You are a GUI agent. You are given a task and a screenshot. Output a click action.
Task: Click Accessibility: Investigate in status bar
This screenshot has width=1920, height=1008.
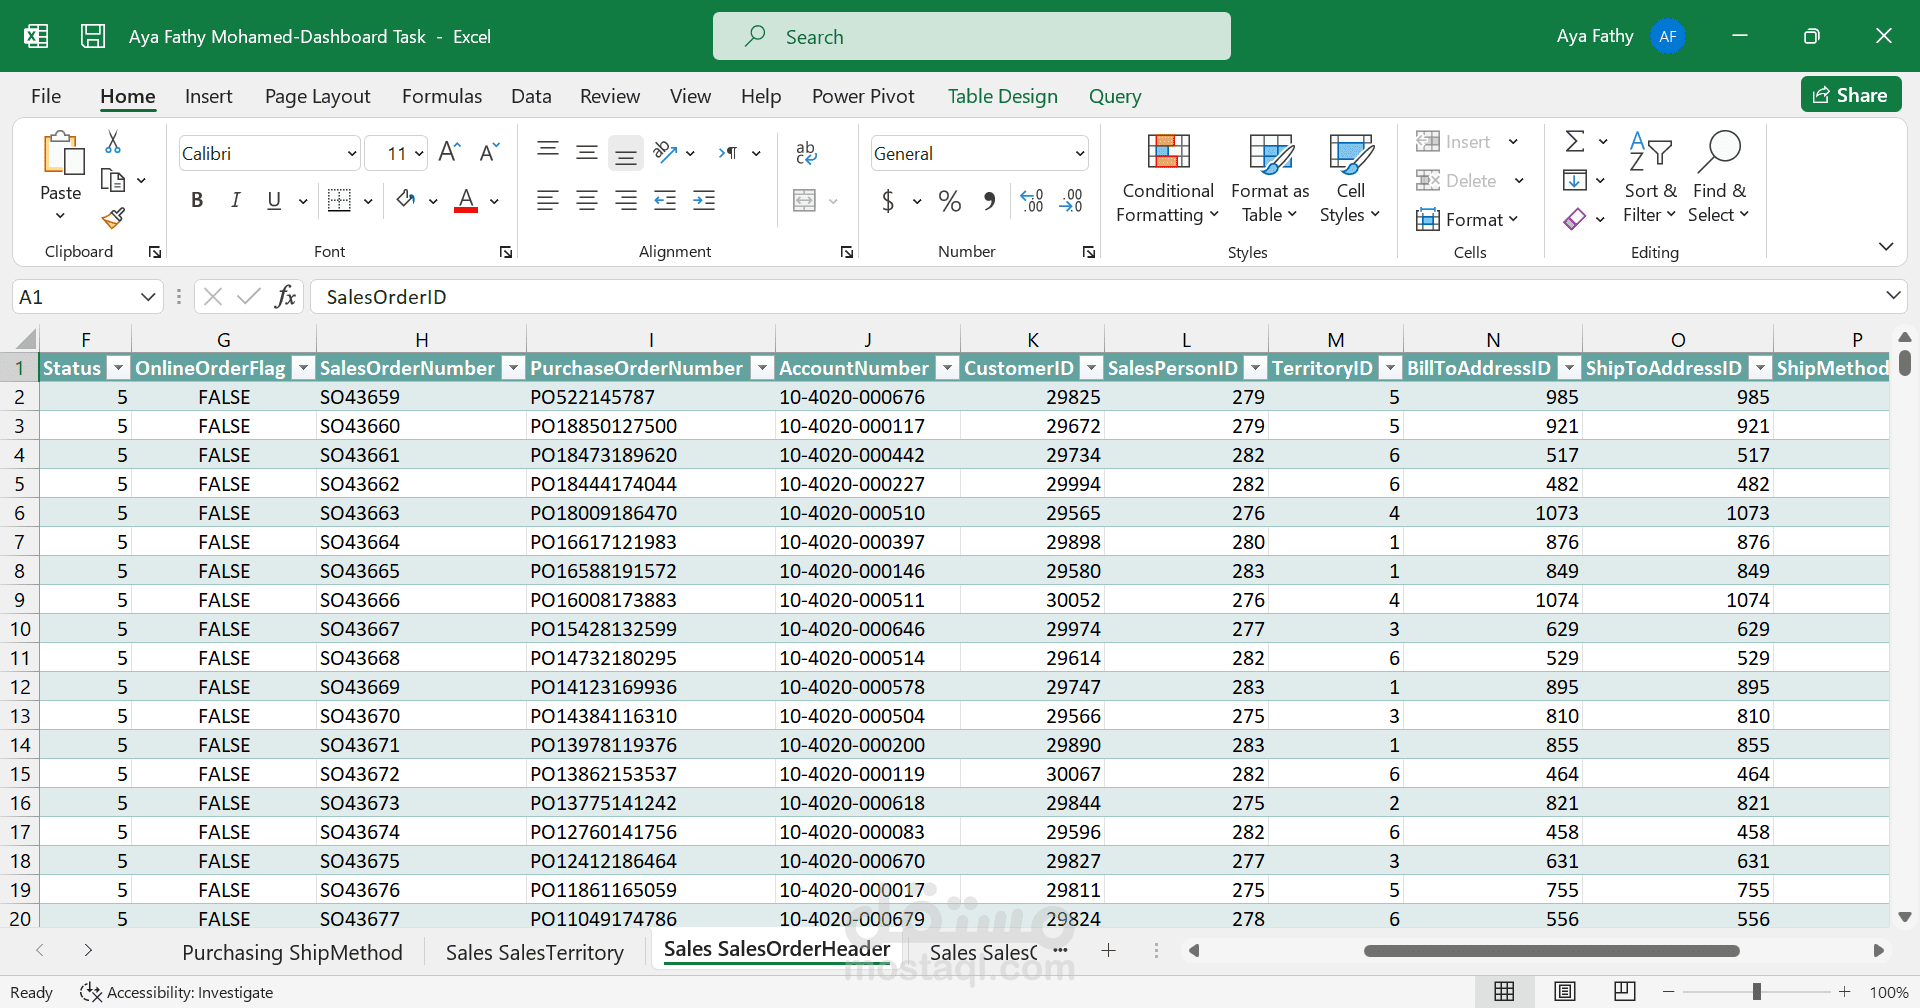178,992
